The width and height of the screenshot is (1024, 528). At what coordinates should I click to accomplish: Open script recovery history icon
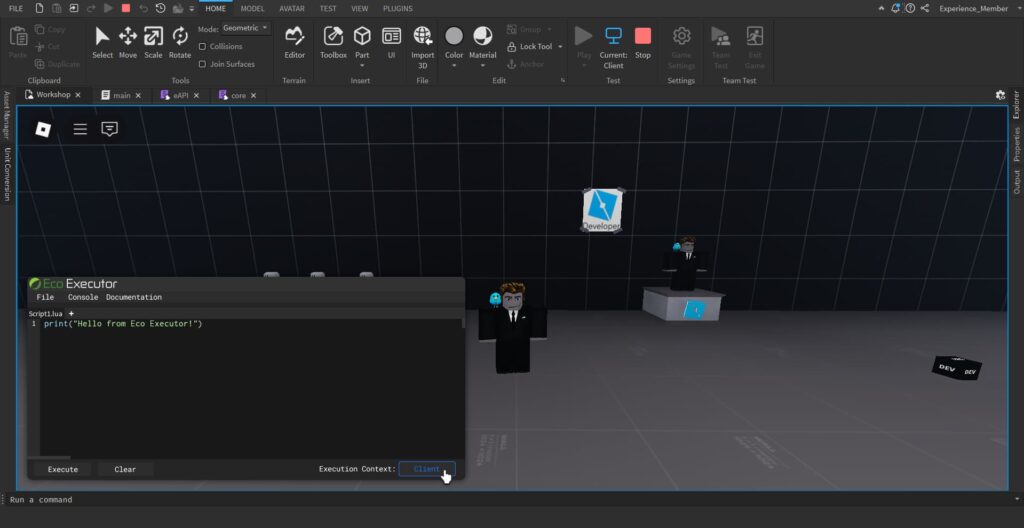point(161,8)
